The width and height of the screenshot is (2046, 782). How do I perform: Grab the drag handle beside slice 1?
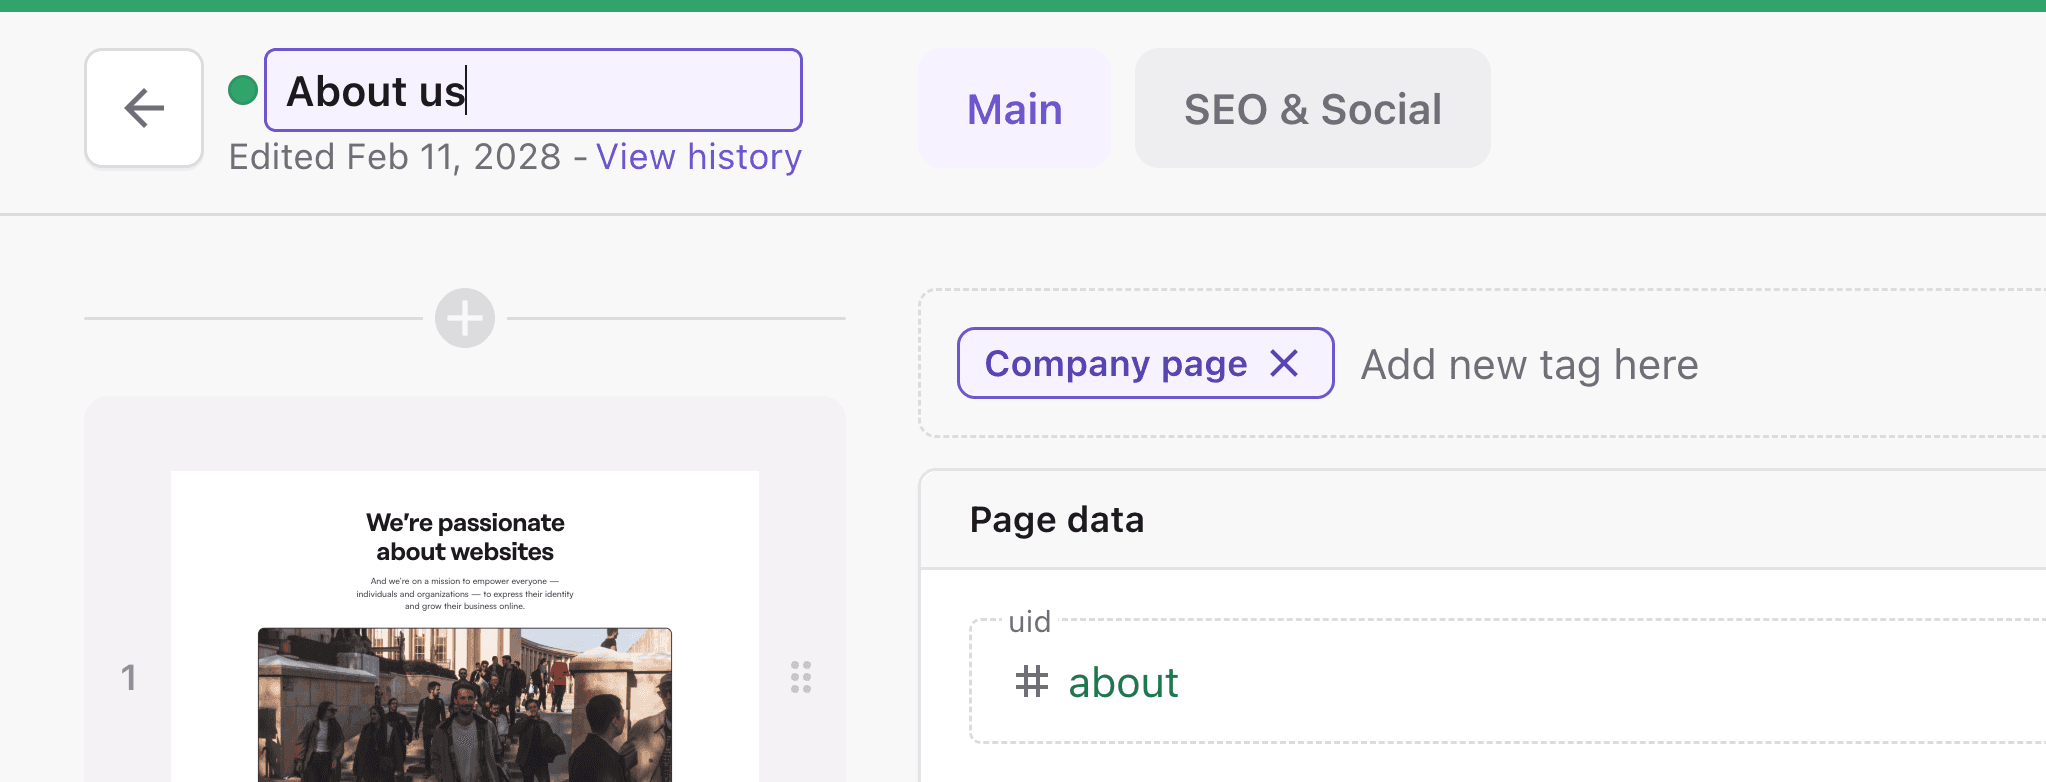(799, 678)
